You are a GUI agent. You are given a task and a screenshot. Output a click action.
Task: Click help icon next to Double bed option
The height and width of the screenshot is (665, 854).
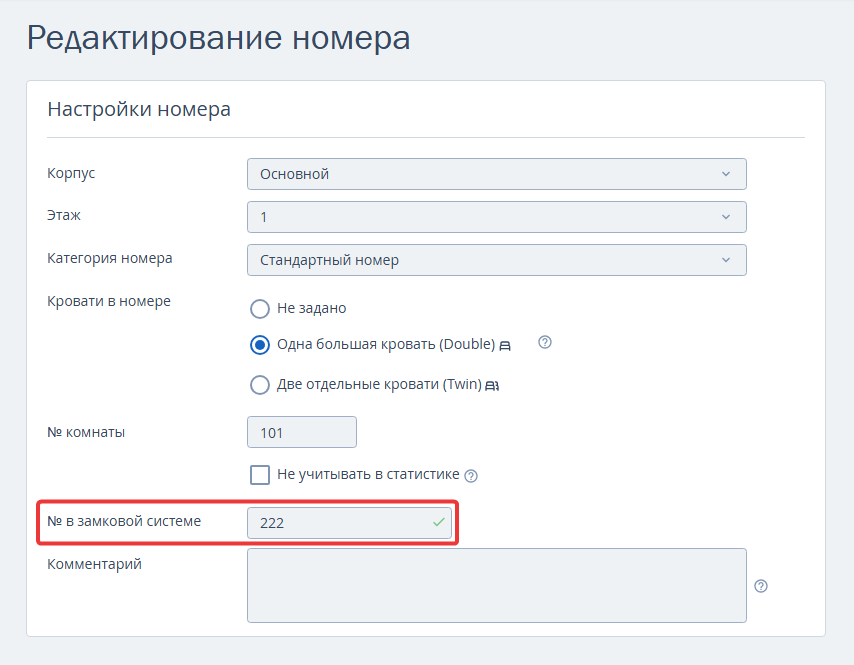[x=545, y=342]
